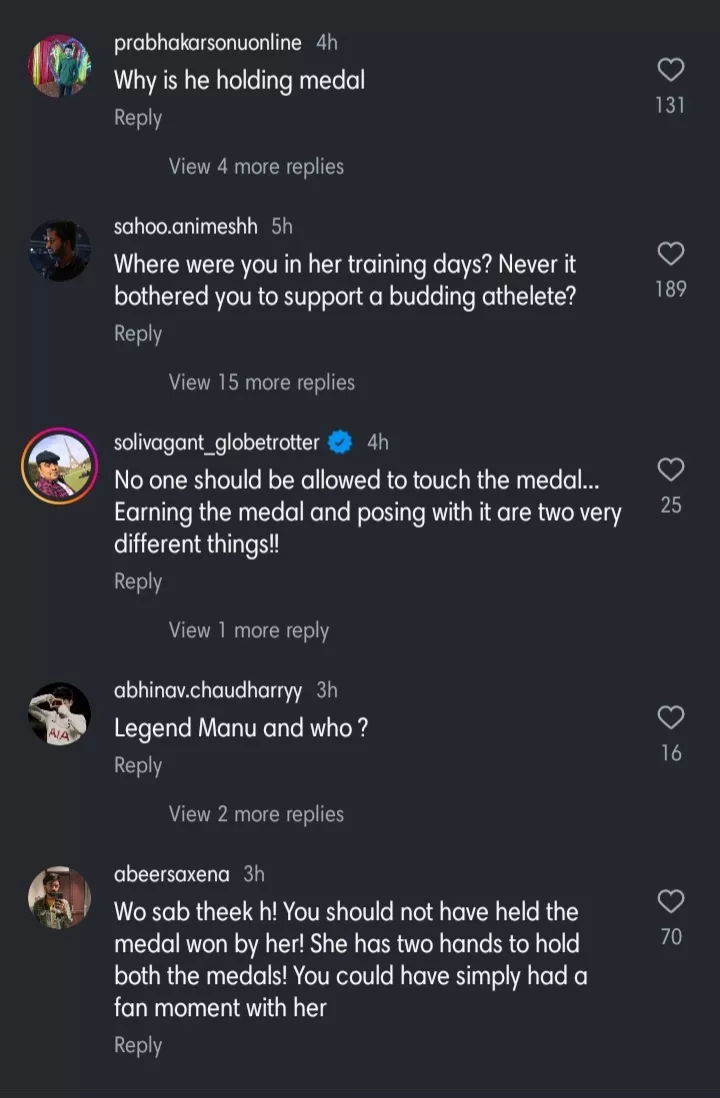Reply to the 'Why is he holding medal' comment
Viewport: 720px width, 1098px height.
(x=138, y=118)
